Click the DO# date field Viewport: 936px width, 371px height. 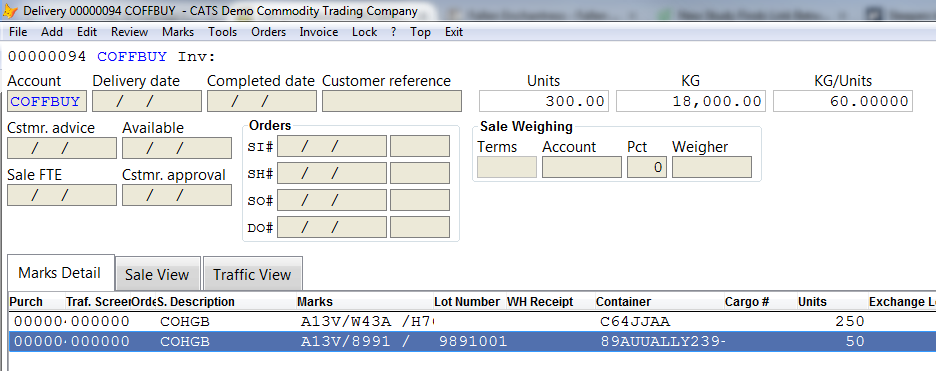(332, 227)
